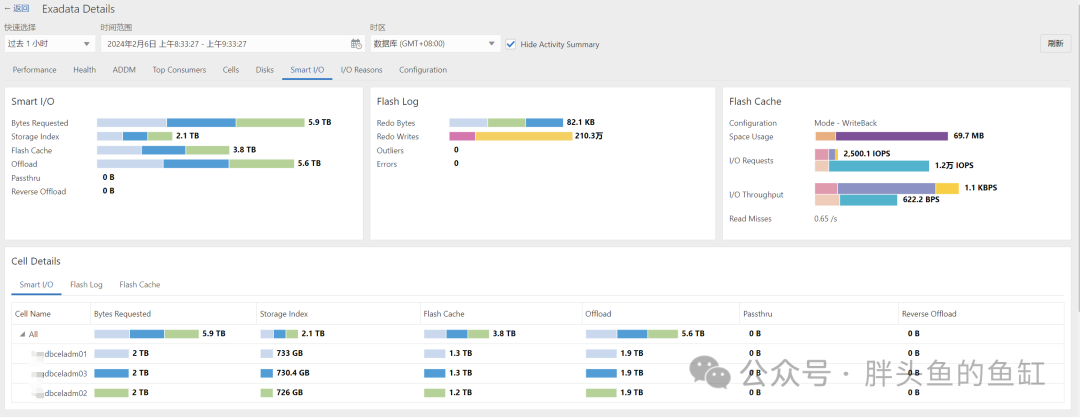Collapse the All row in Cell Details
Screen dimensions: 1080x417
coord(23,334)
